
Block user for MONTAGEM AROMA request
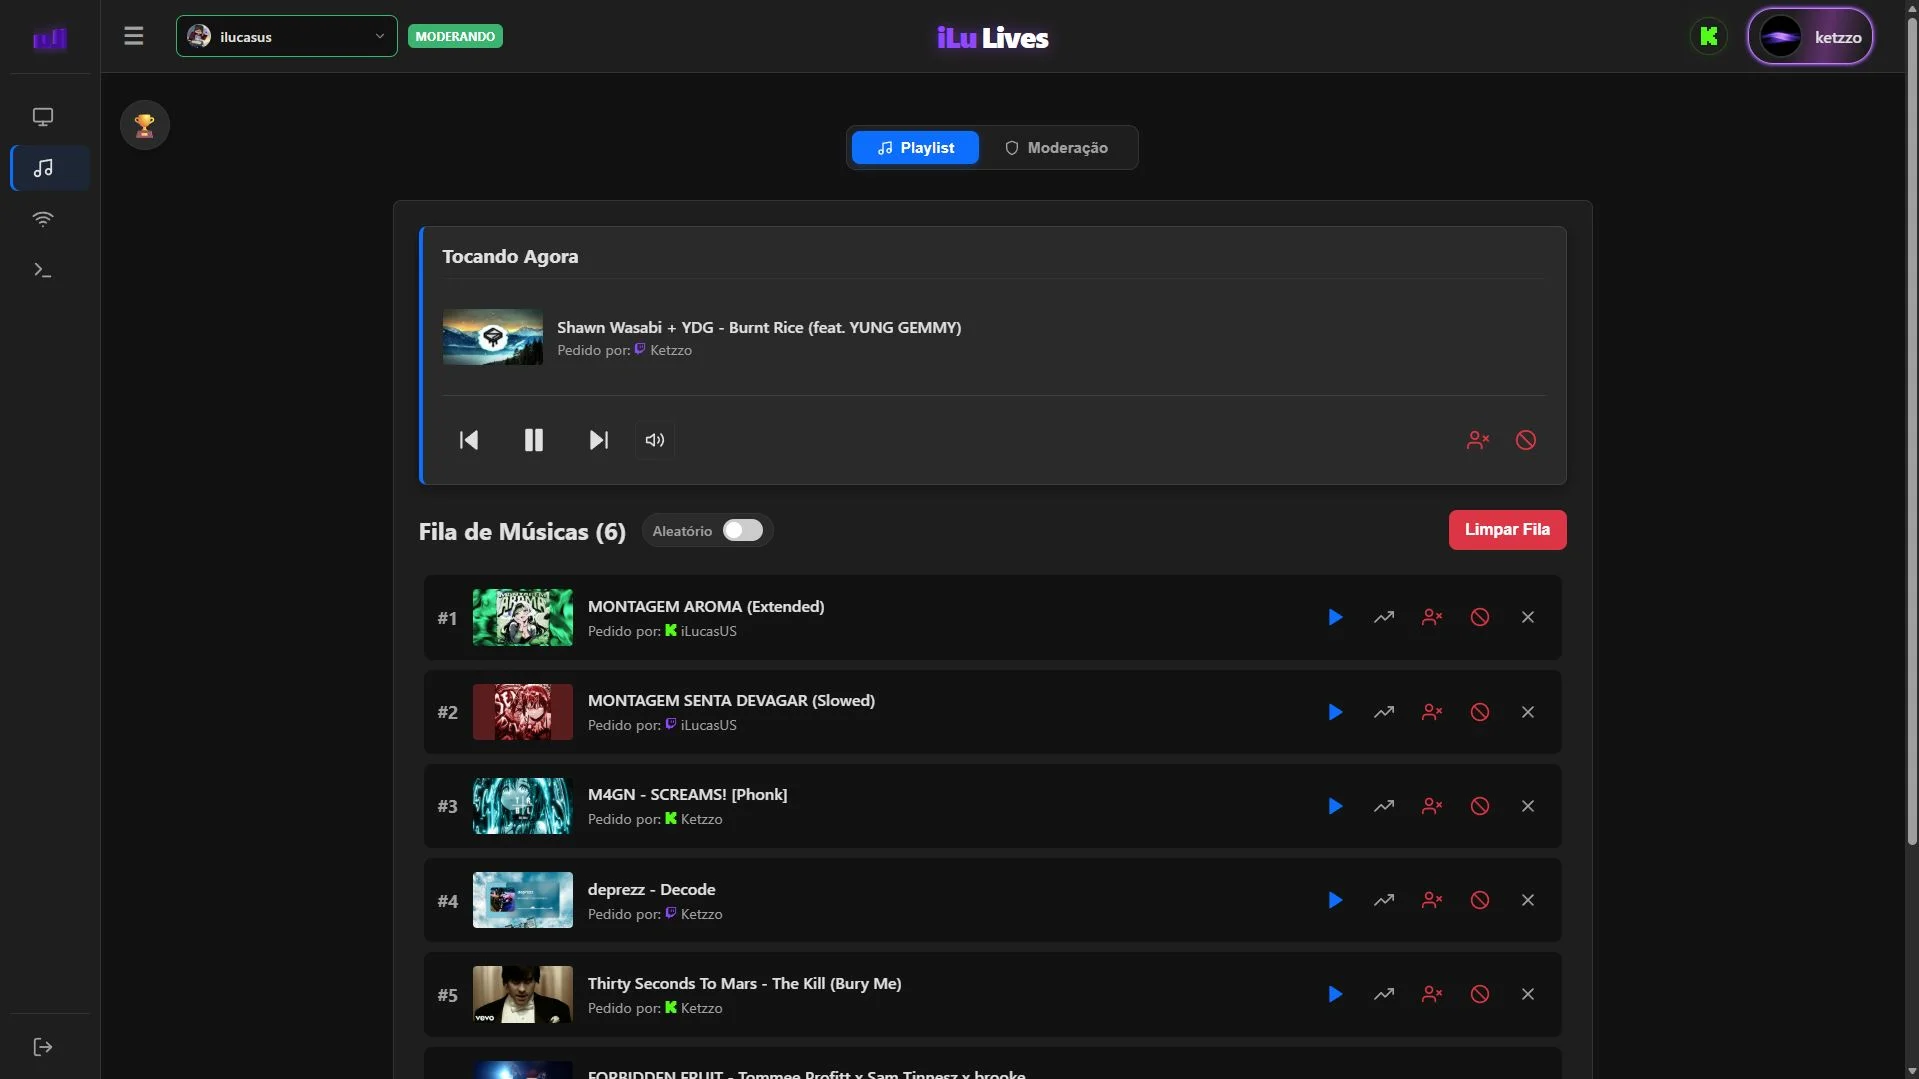(x=1432, y=617)
